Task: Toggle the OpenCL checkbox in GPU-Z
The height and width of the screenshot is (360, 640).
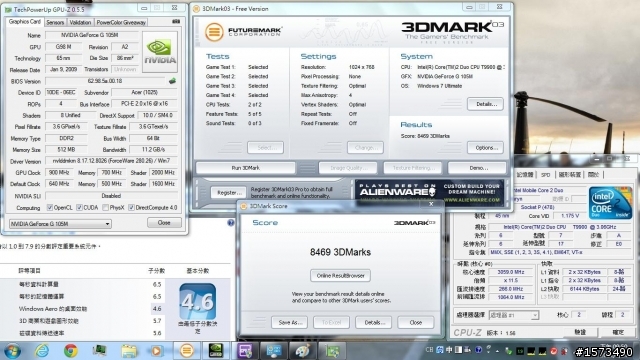Action: (x=50, y=208)
